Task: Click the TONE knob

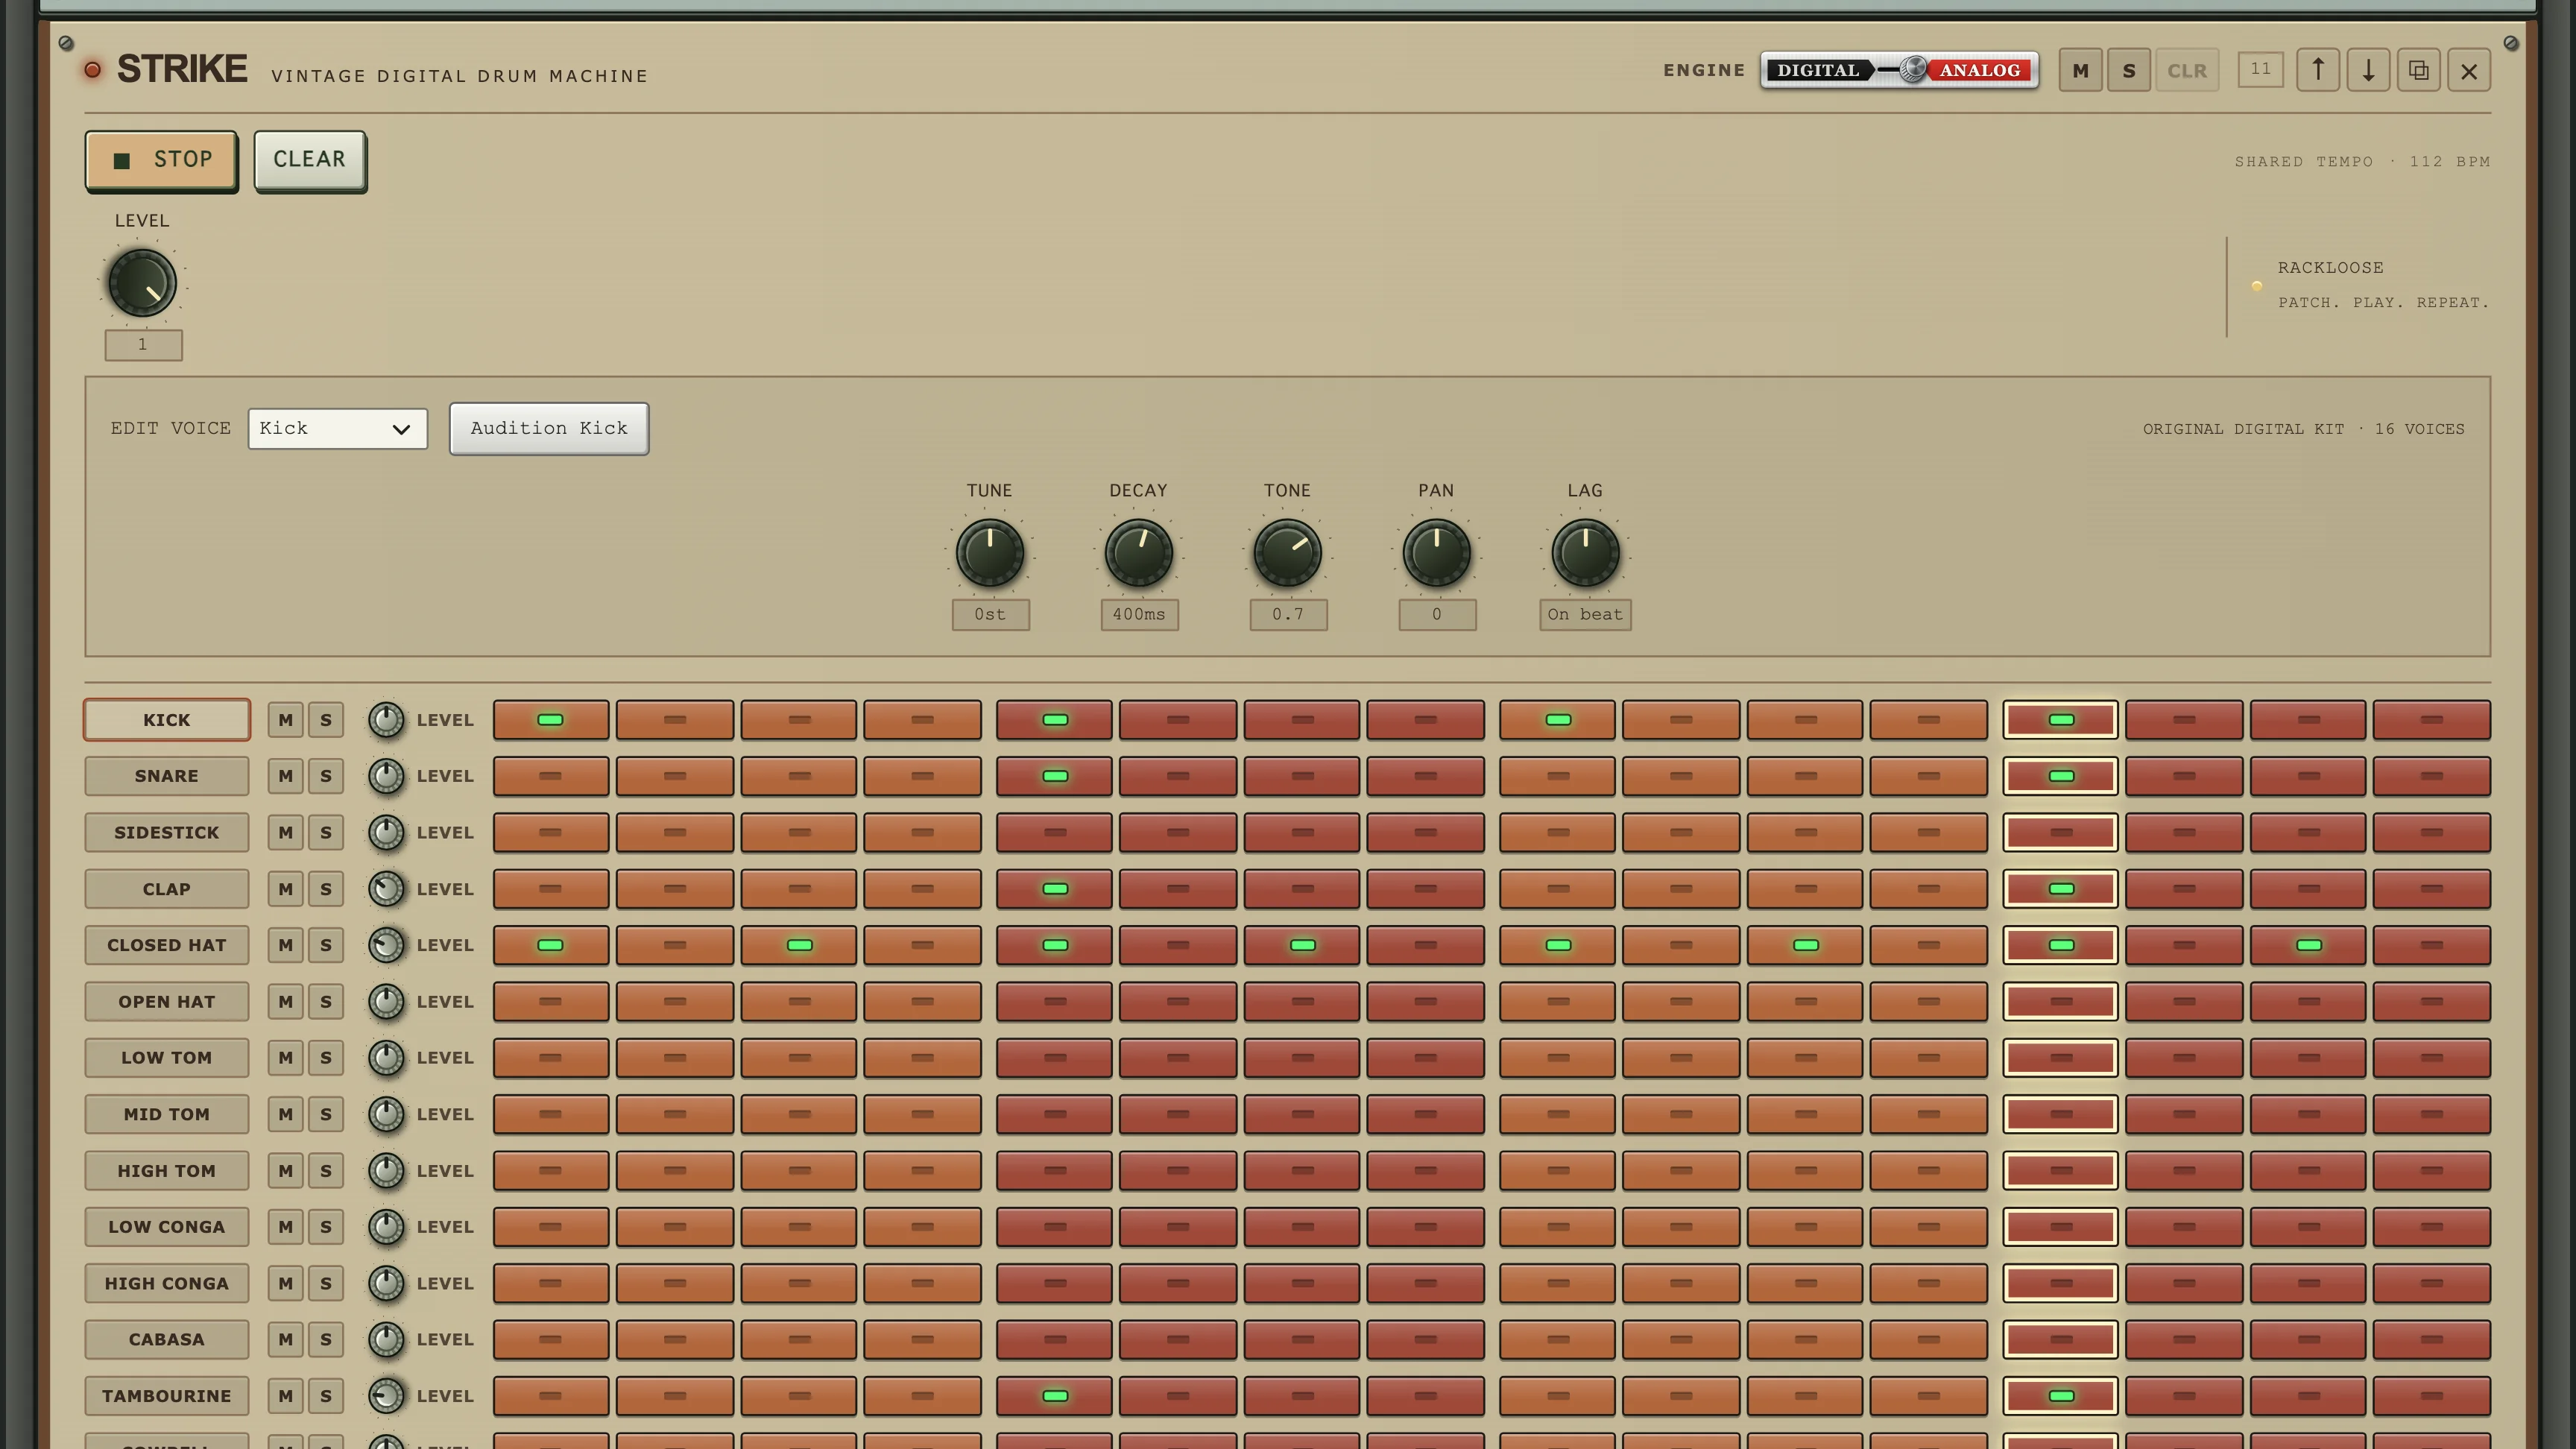Action: coord(1287,553)
